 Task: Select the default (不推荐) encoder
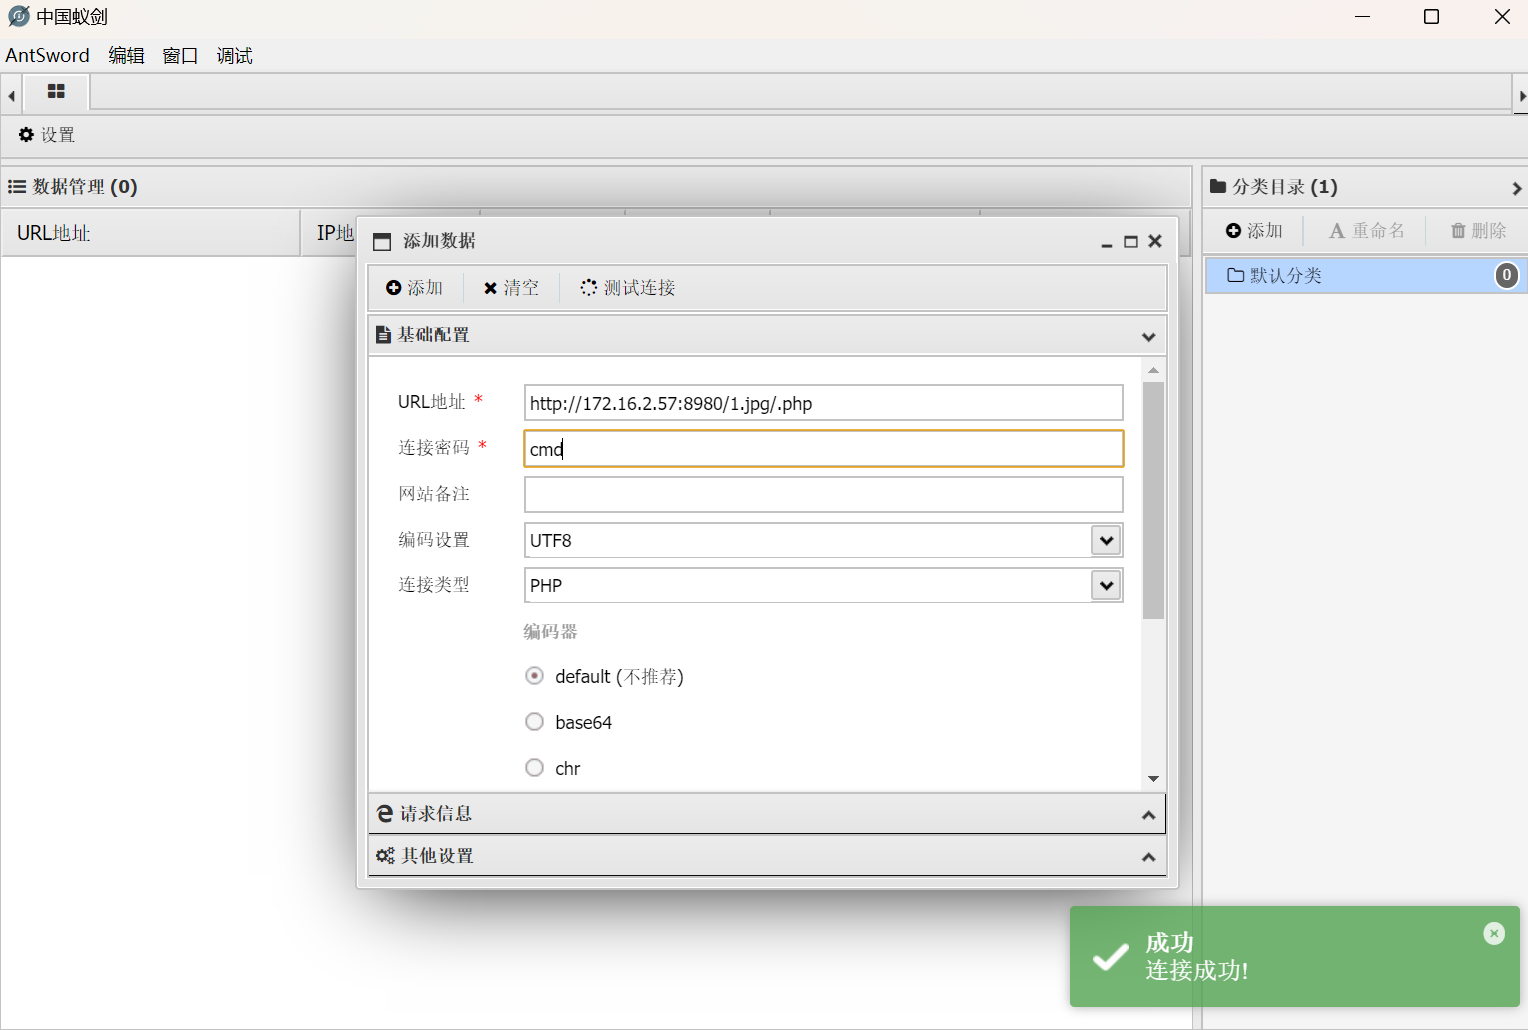click(x=535, y=676)
